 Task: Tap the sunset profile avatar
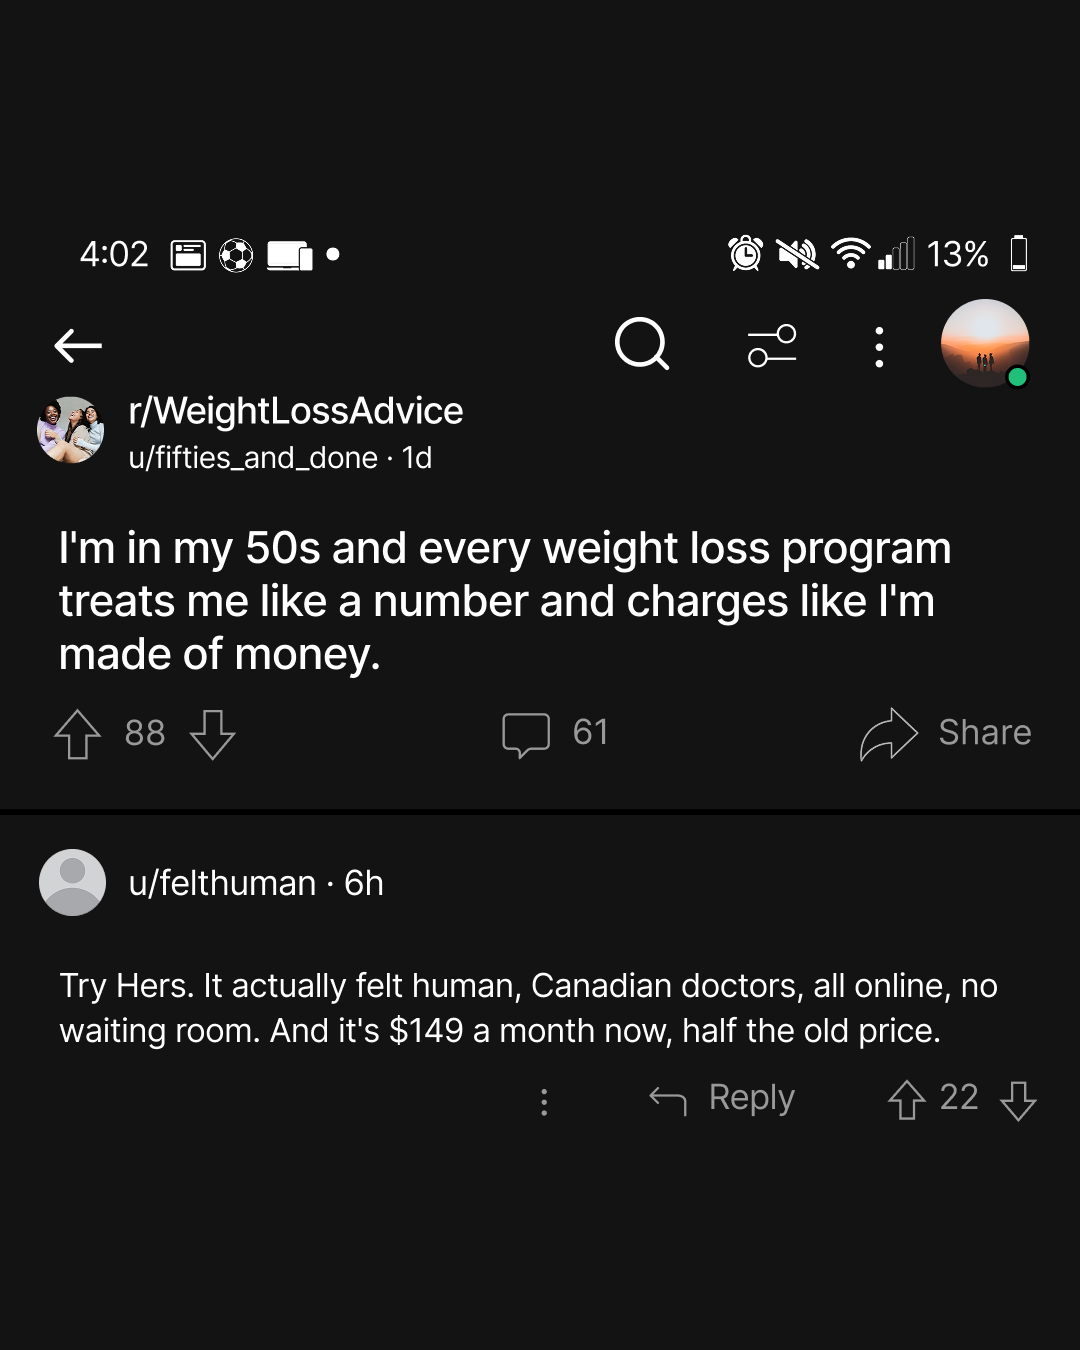point(985,343)
